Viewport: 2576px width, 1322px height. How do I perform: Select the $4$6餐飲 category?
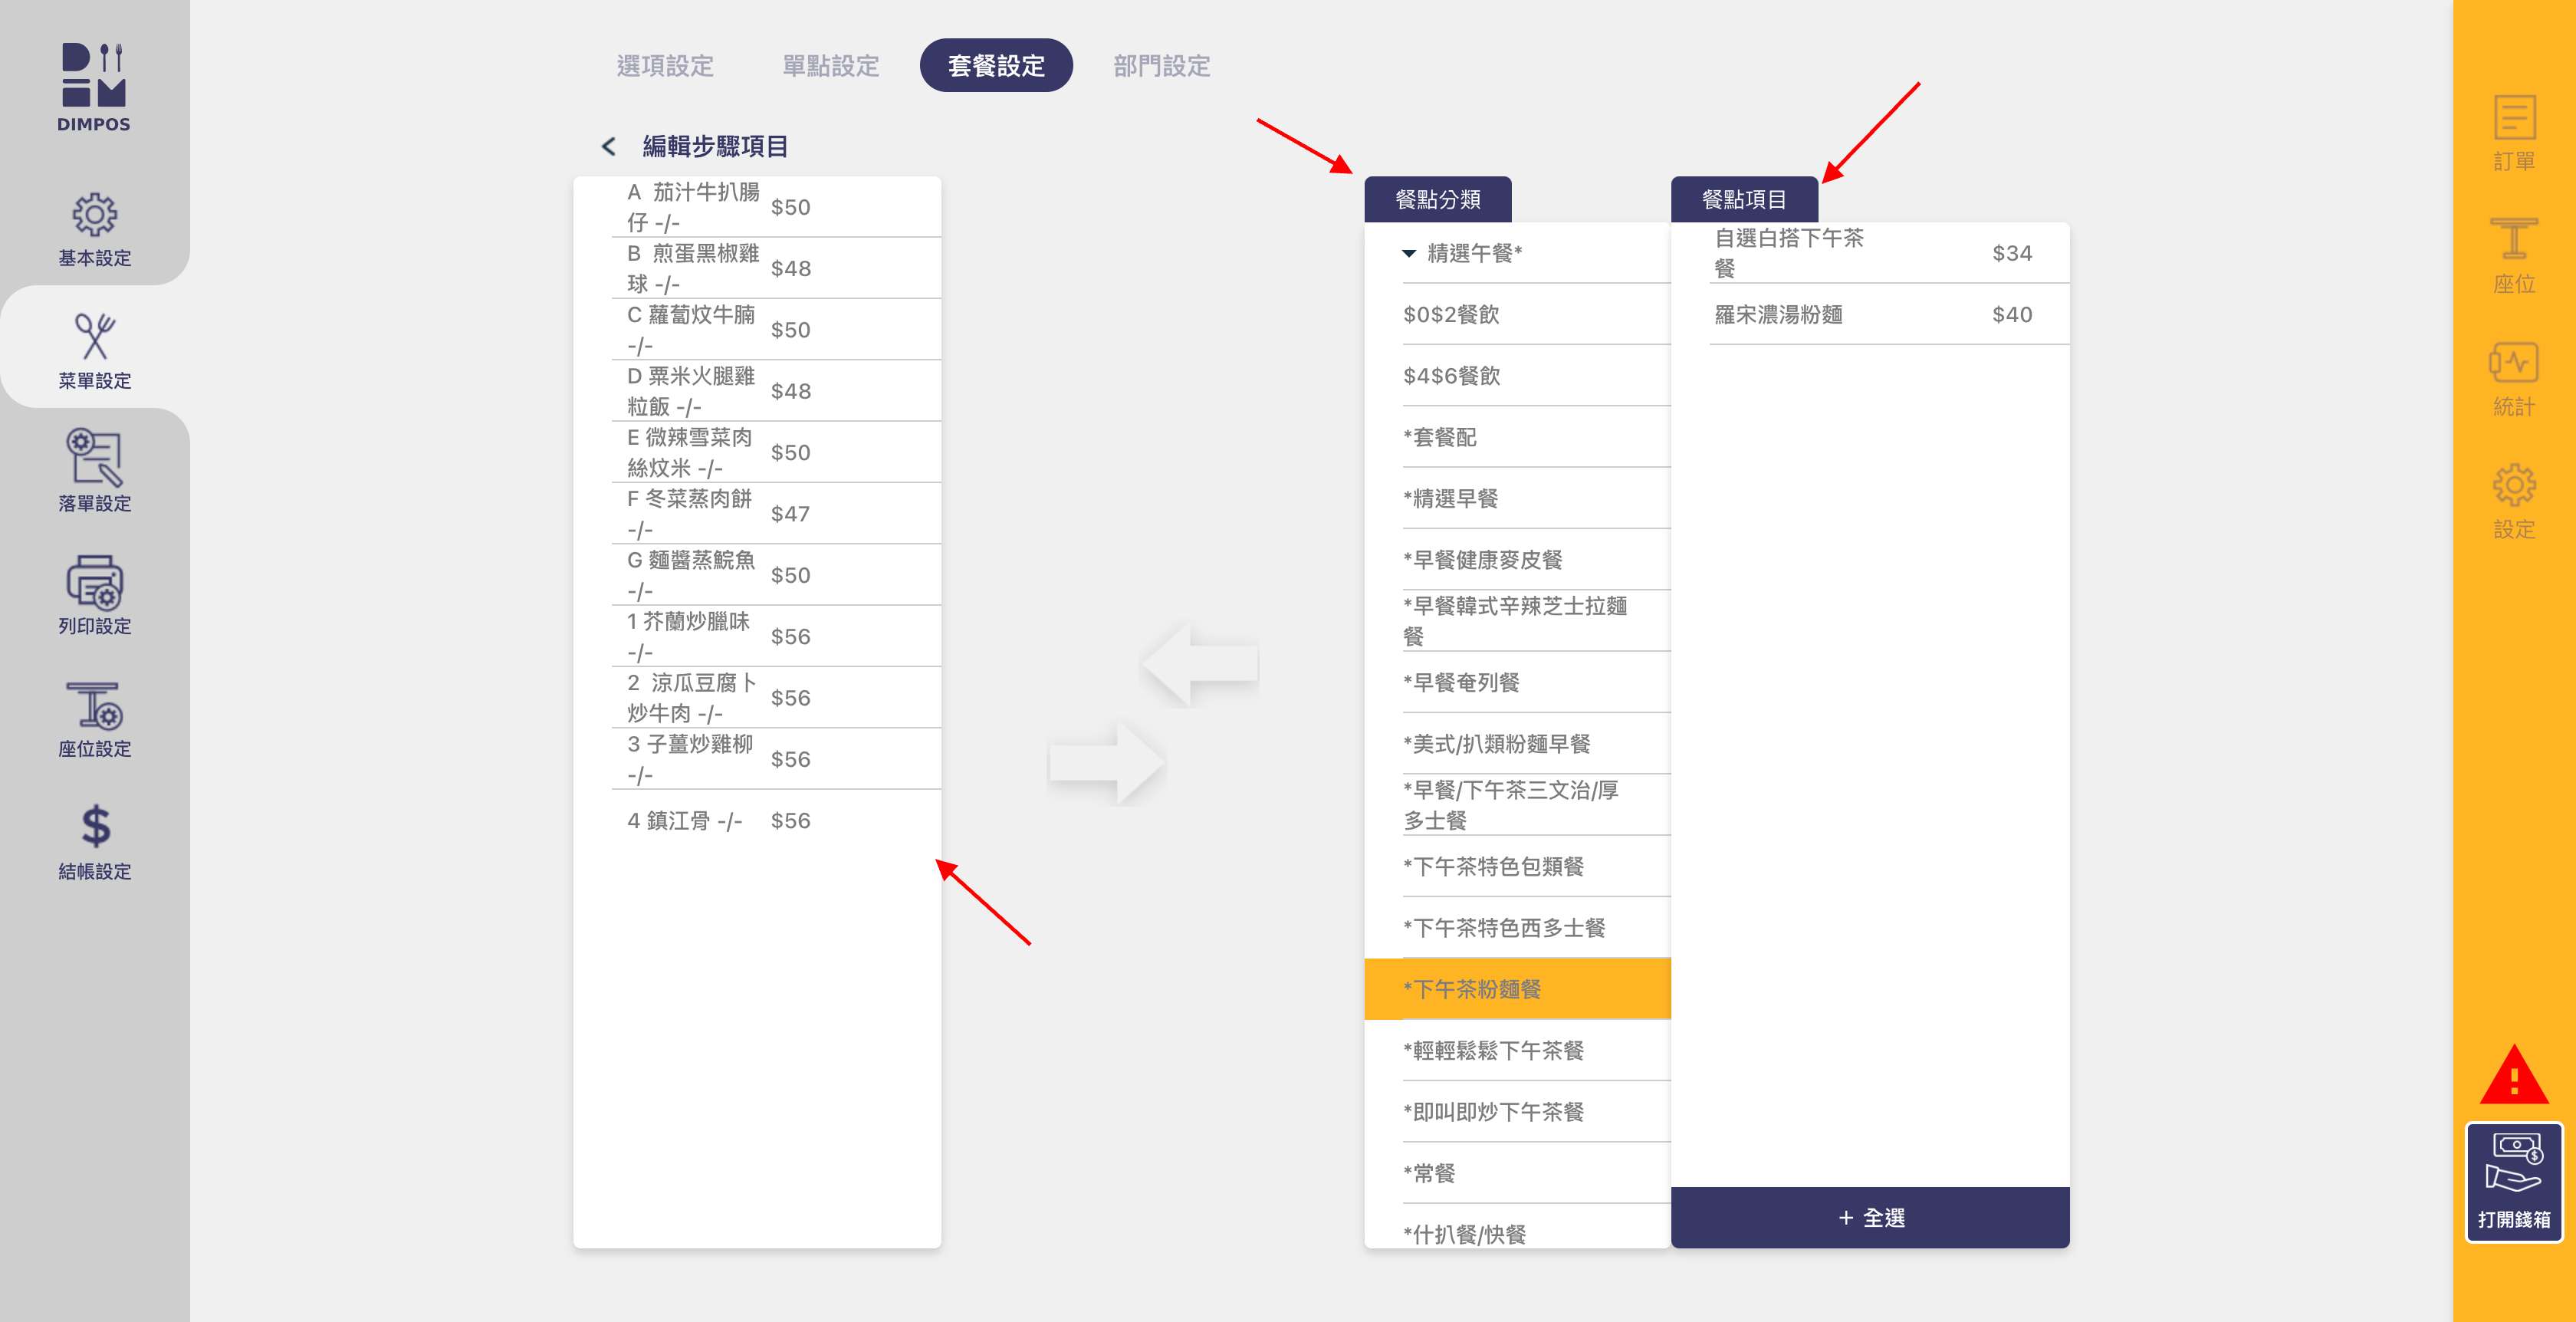[x=1516, y=376]
